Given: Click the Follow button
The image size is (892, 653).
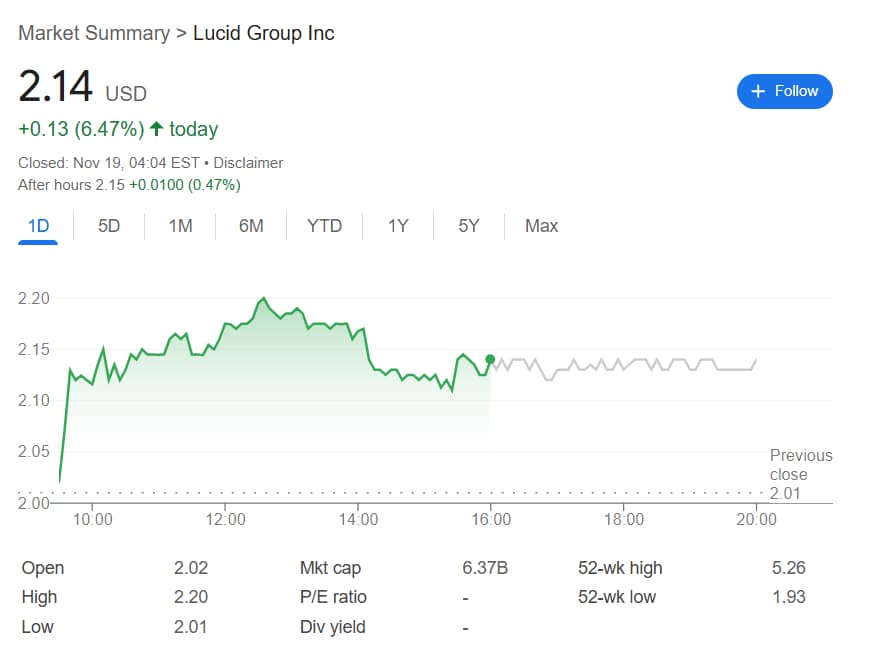Looking at the screenshot, I should (784, 91).
